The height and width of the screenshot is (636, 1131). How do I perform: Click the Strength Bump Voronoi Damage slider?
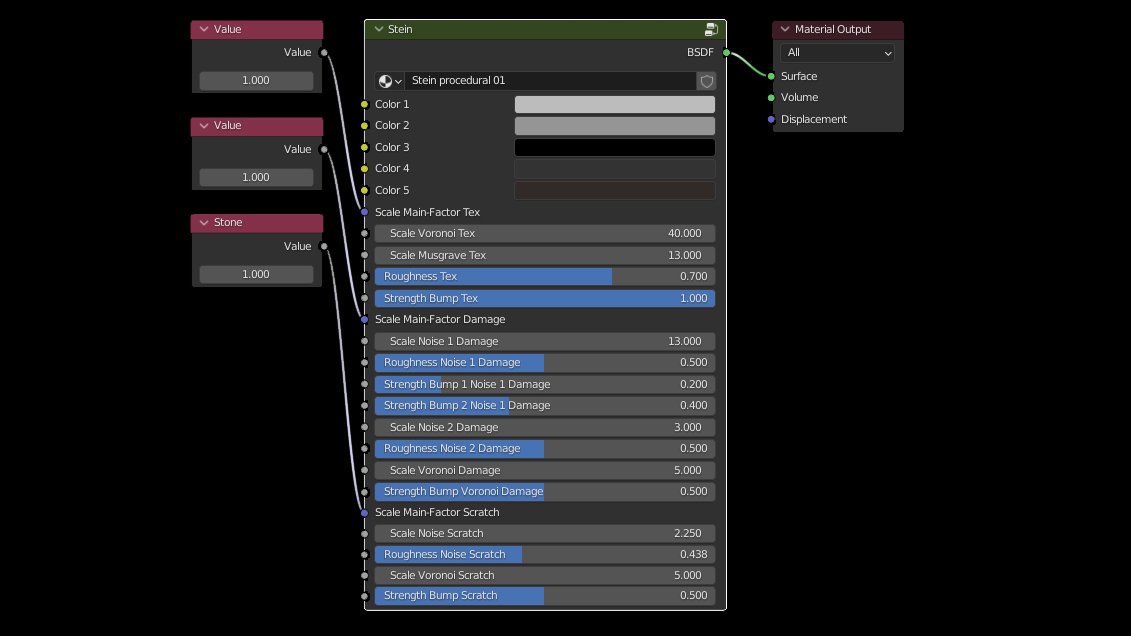[544, 491]
